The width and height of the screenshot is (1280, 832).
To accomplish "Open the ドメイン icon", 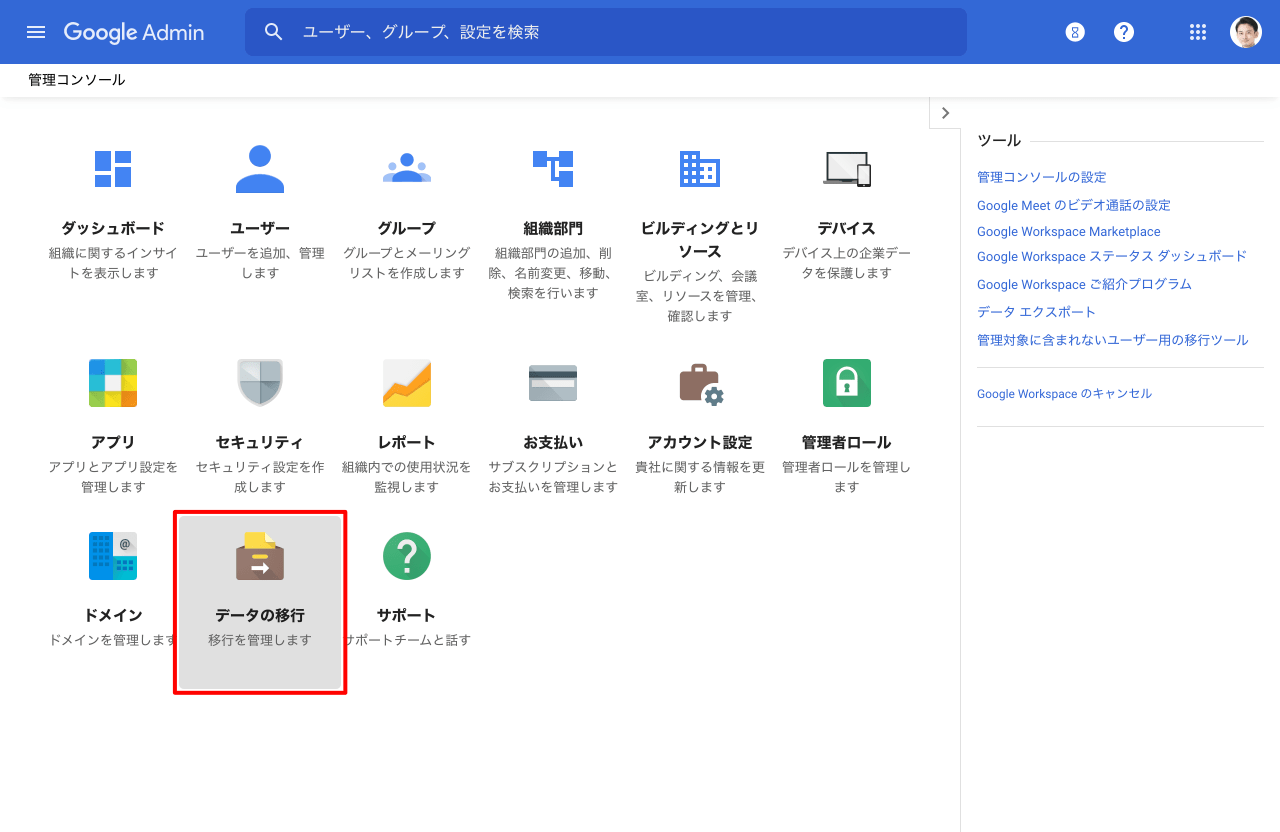I will coord(113,556).
